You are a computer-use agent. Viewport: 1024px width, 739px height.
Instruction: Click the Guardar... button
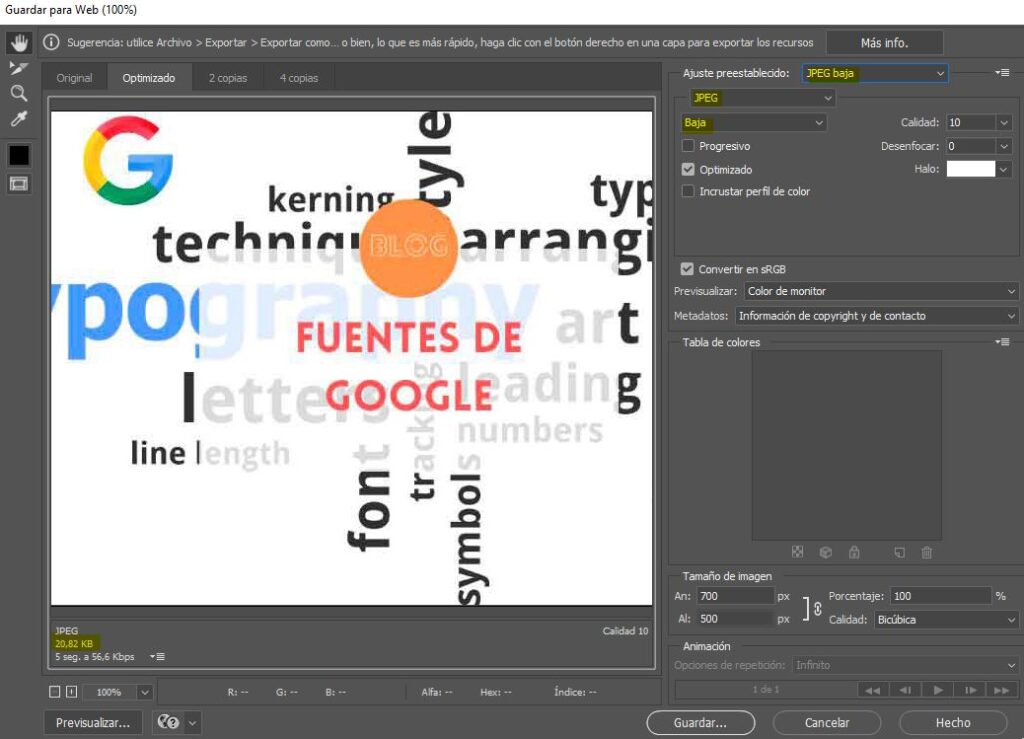click(x=700, y=723)
